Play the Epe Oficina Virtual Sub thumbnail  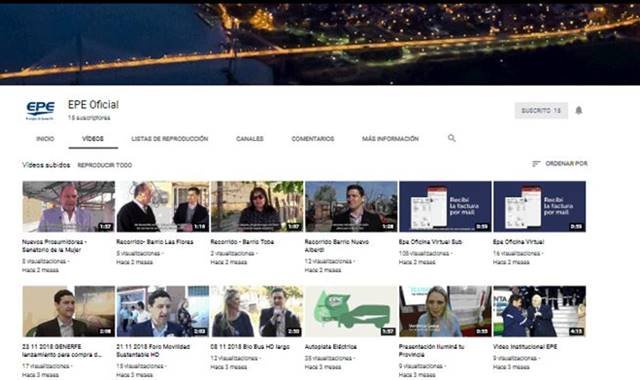point(445,207)
